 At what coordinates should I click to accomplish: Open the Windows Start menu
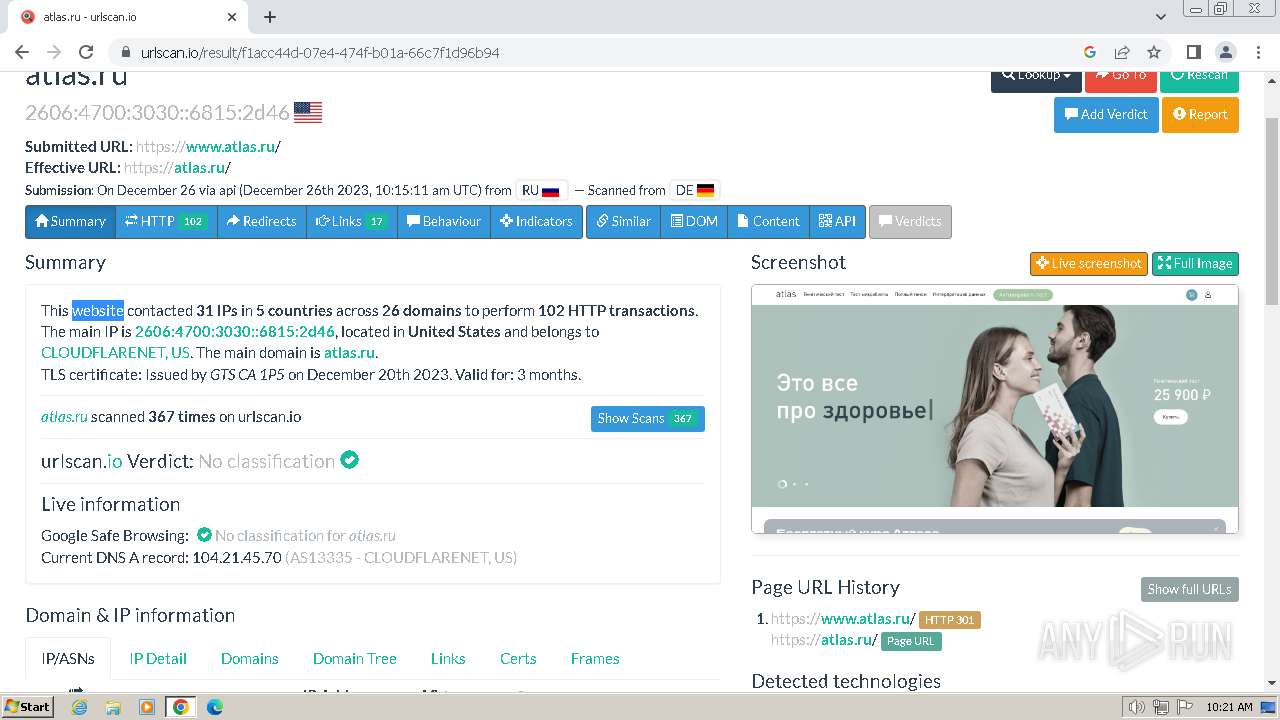pos(28,706)
